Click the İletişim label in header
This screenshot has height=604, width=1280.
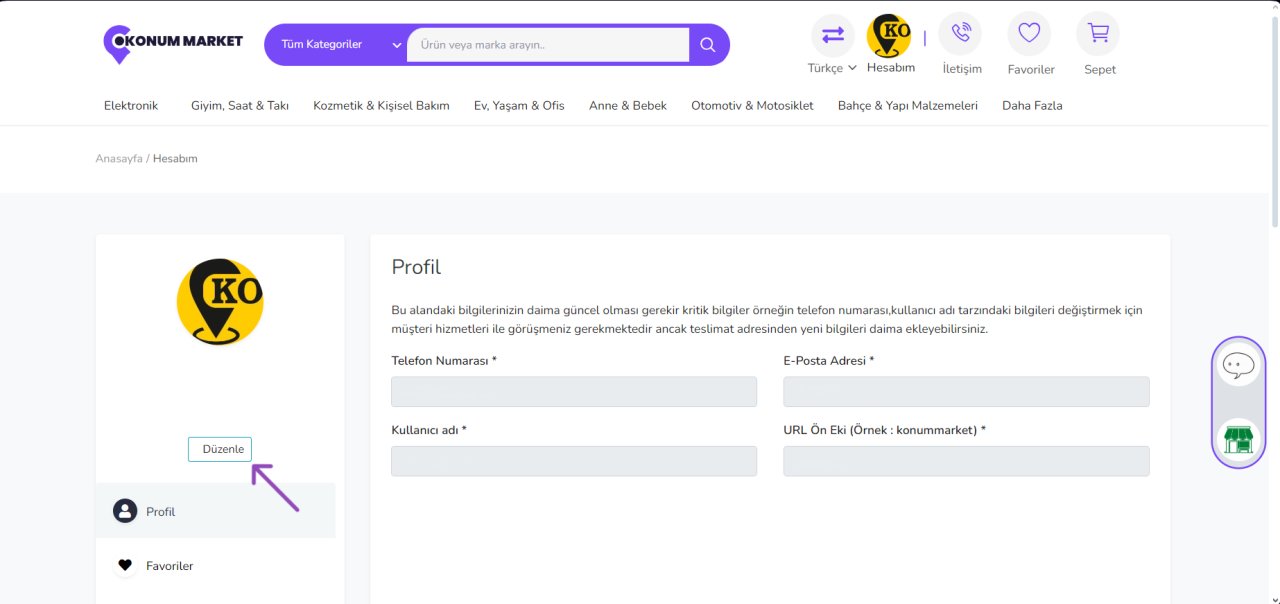[x=962, y=69]
